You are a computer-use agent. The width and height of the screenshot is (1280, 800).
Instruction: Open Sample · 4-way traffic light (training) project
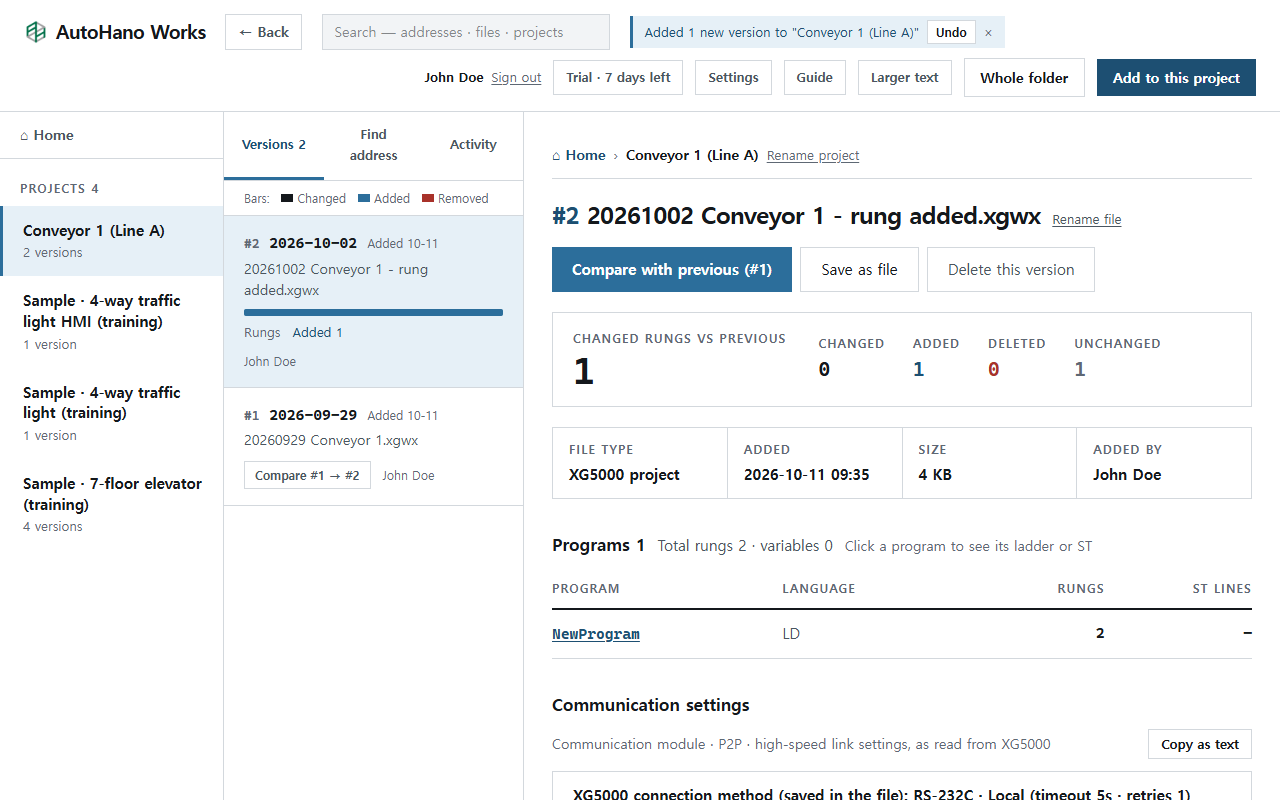(112, 413)
